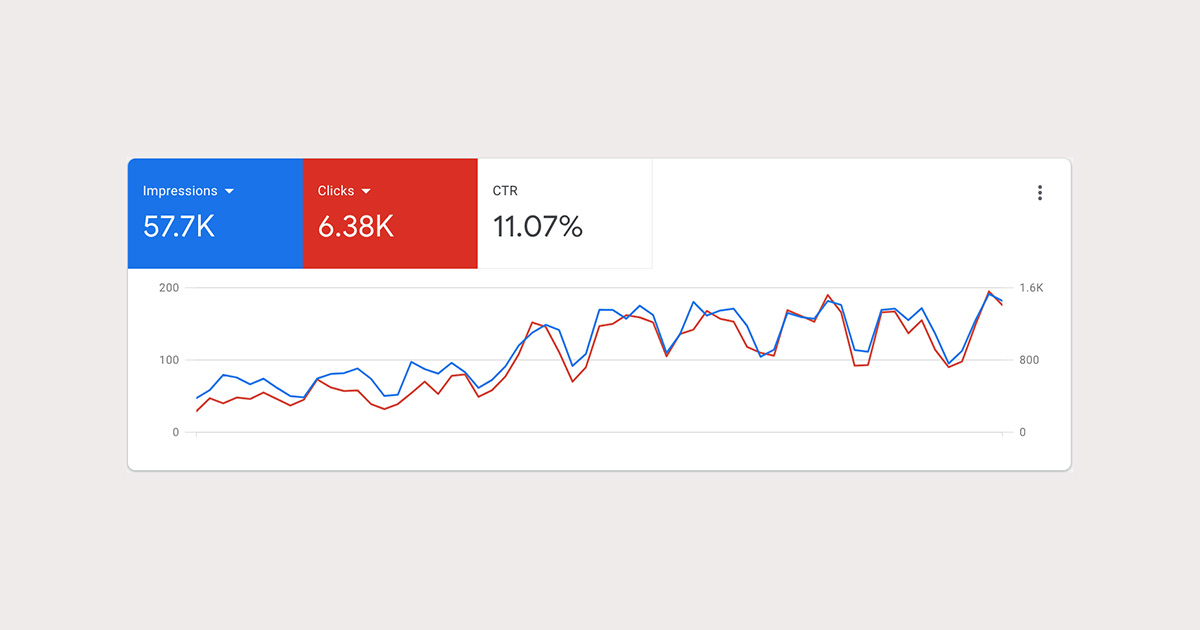This screenshot has width=1200, height=630.
Task: Click the Impressions label text
Action: (180, 191)
